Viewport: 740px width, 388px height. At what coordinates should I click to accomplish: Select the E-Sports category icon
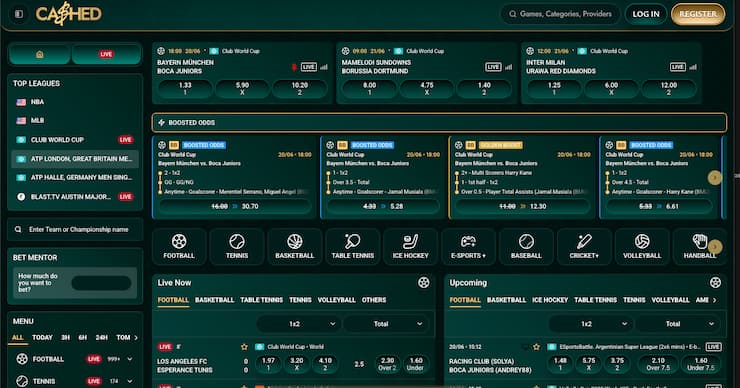coord(468,246)
